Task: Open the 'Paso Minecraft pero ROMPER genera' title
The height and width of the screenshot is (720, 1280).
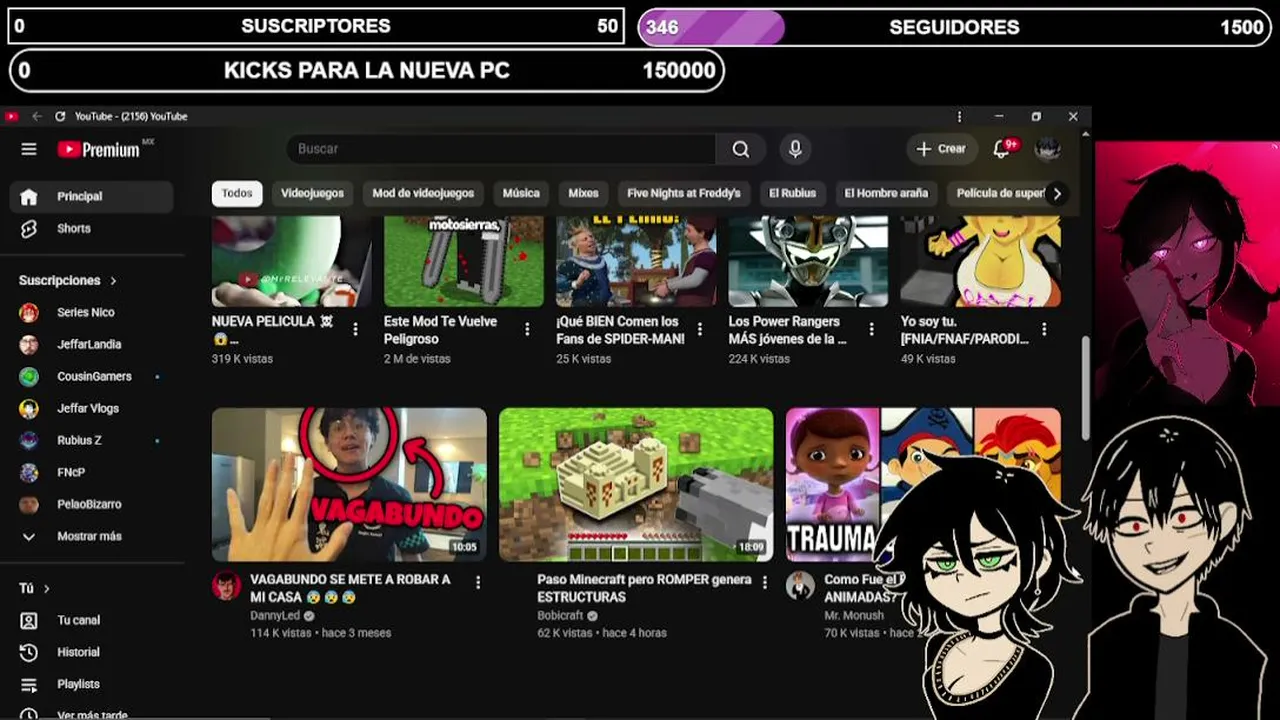Action: [644, 588]
